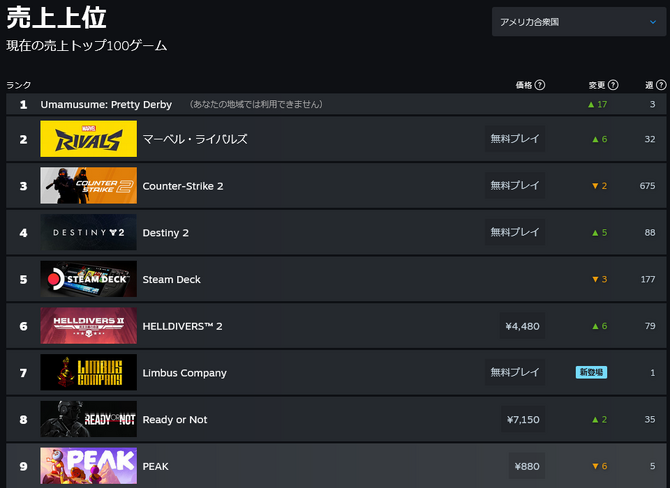Click the 新登場 badge on Limbus Company
Viewport: 670px width, 488px height.
pos(591,373)
